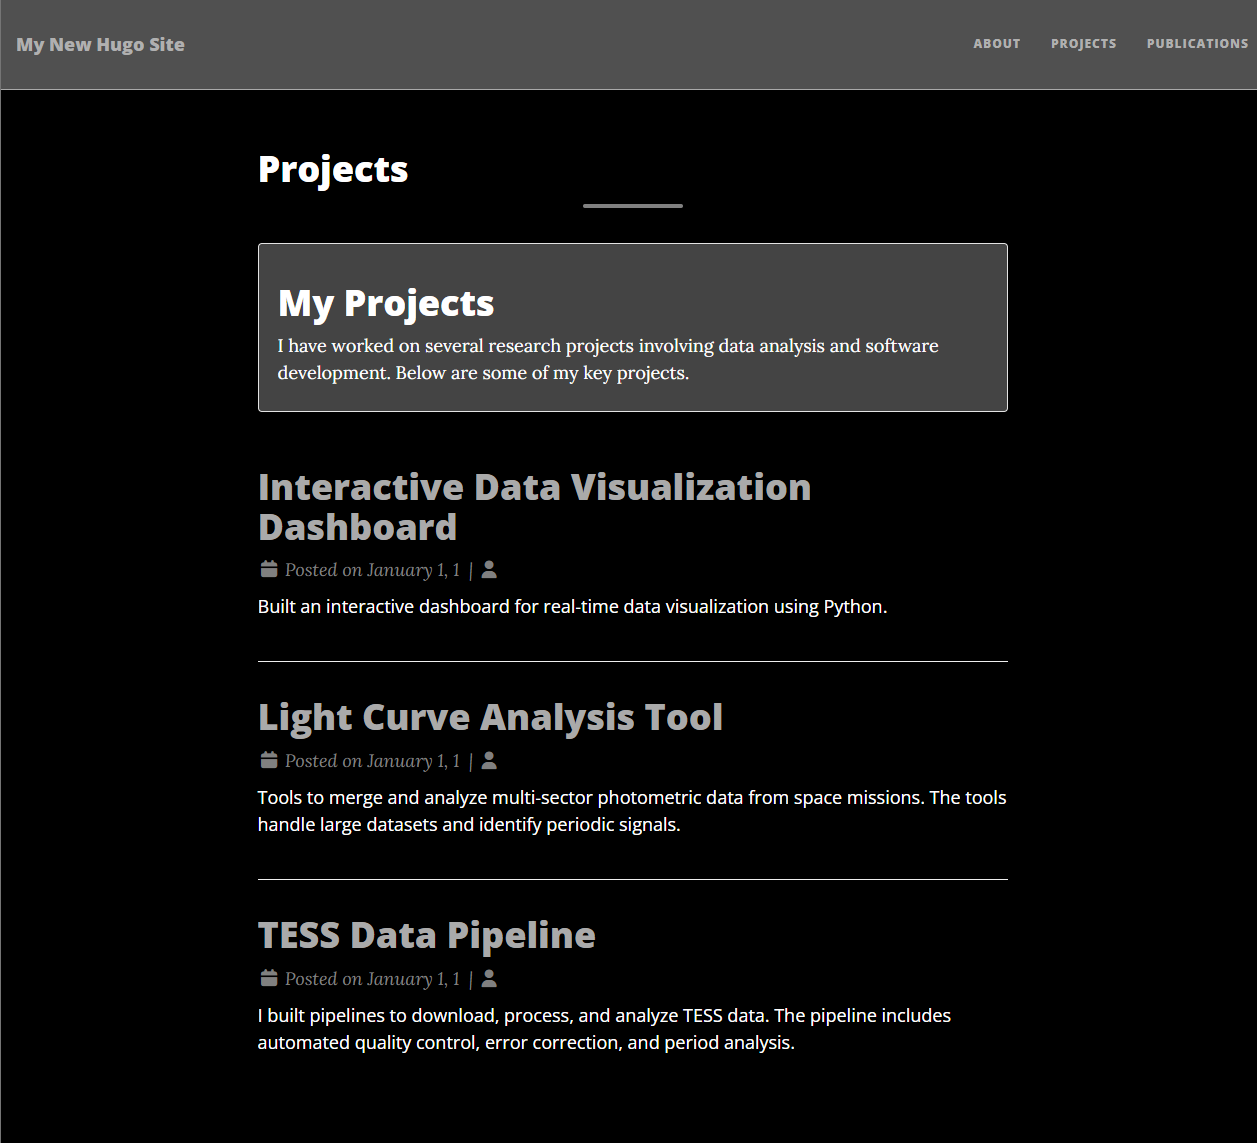
Task: Select the author icon under Light Curve Analysis Tool
Action: click(x=489, y=761)
